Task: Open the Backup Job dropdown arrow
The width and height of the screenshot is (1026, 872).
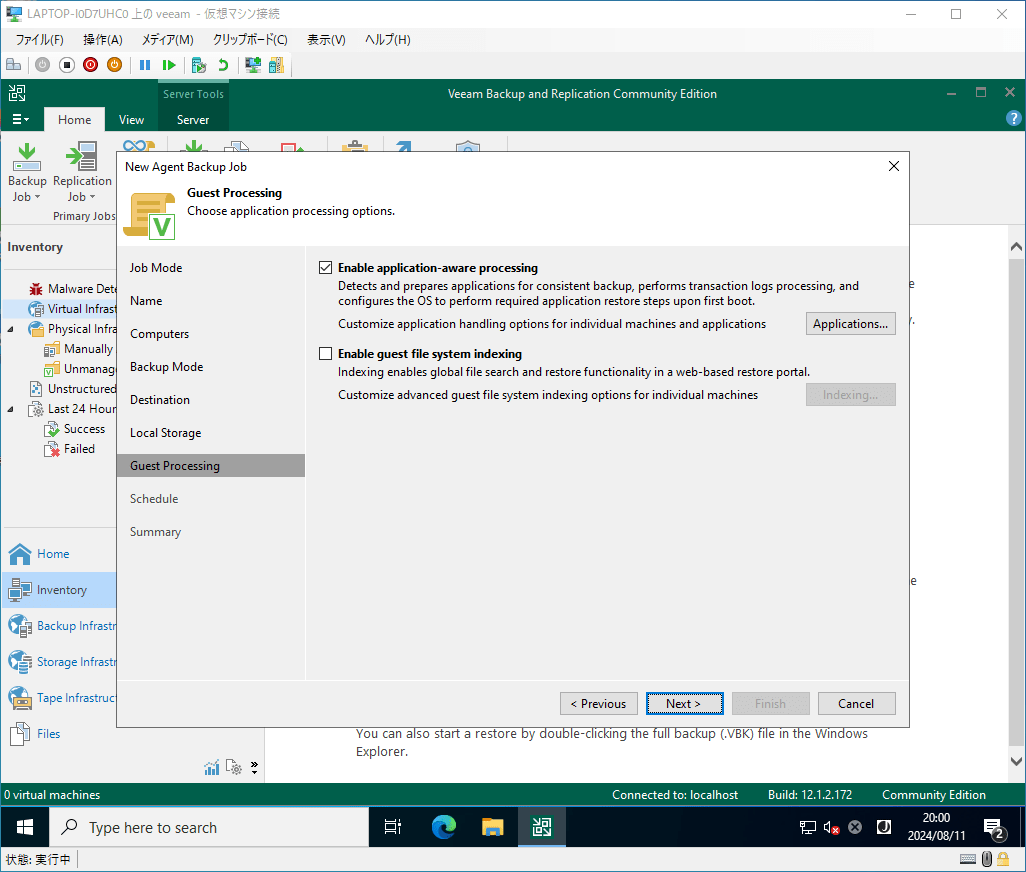Action: point(37,197)
